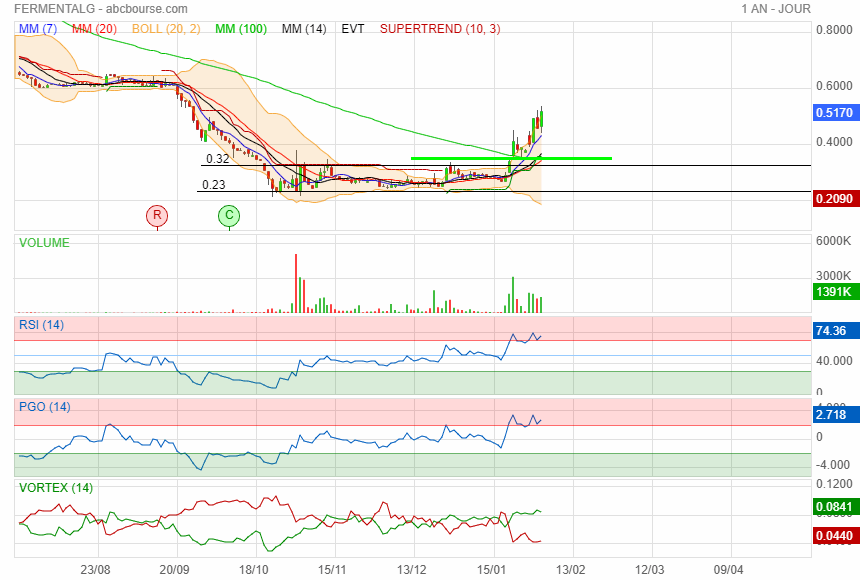Click the 3000K volume axis label
Image resolution: width=860 pixels, height=580 pixels.
[833, 275]
